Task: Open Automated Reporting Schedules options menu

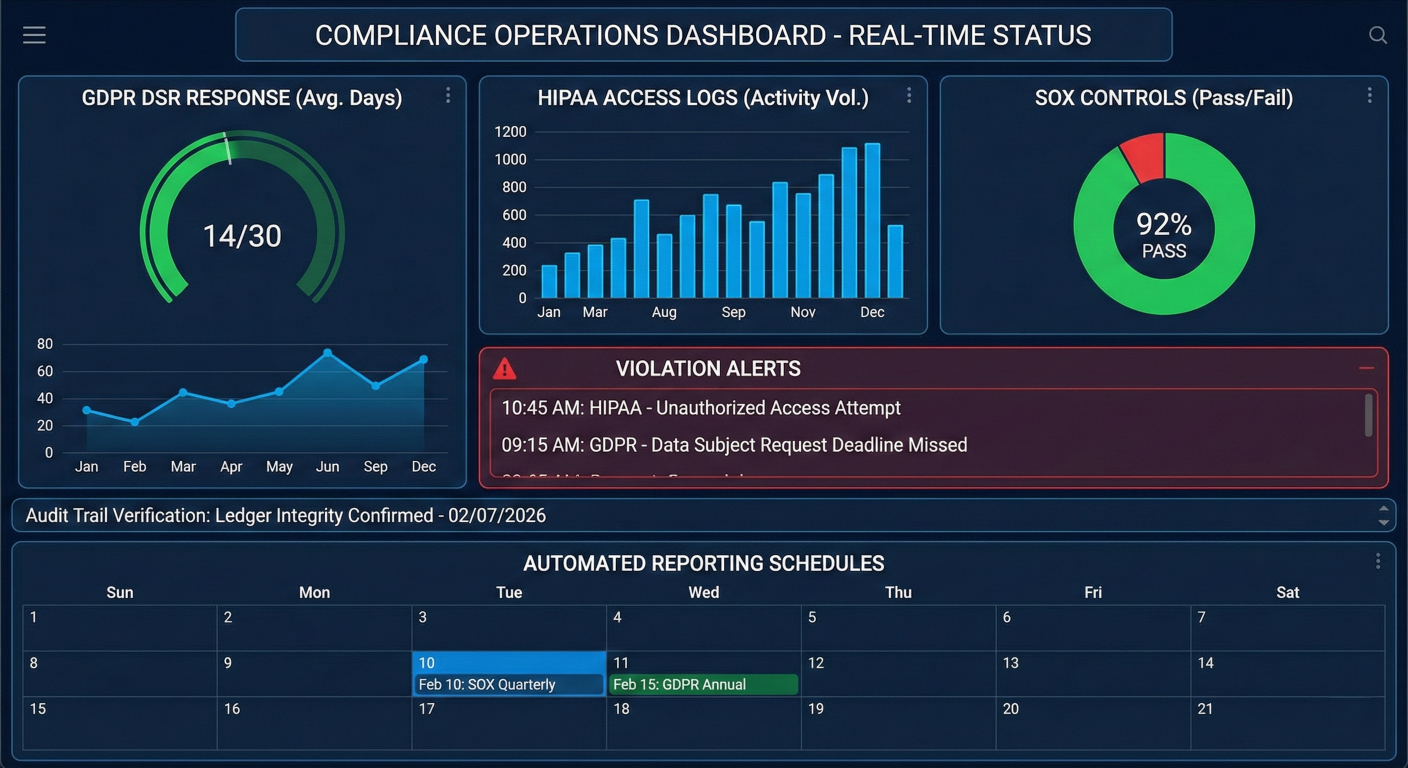Action: tap(1377, 561)
